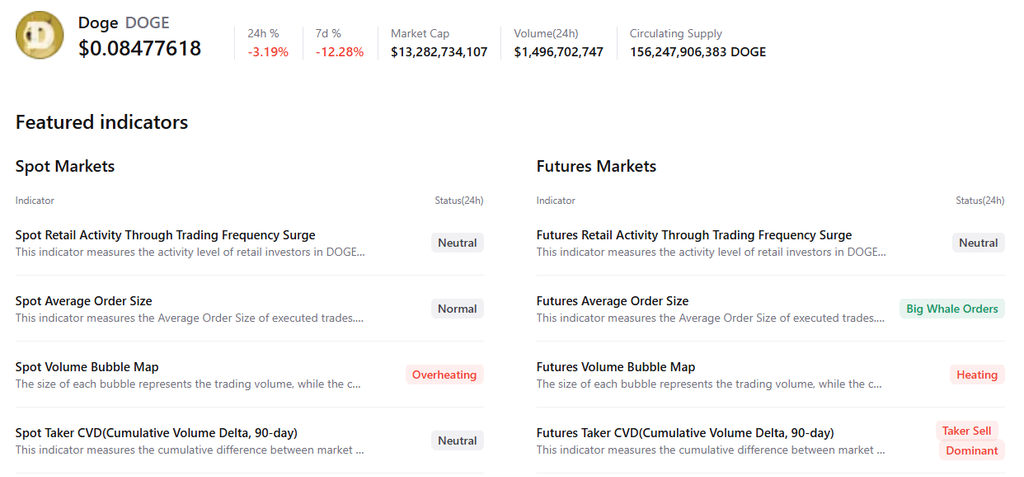This screenshot has height=477, width=1024.
Task: Click the DOGE ticker symbol
Action: point(147,24)
